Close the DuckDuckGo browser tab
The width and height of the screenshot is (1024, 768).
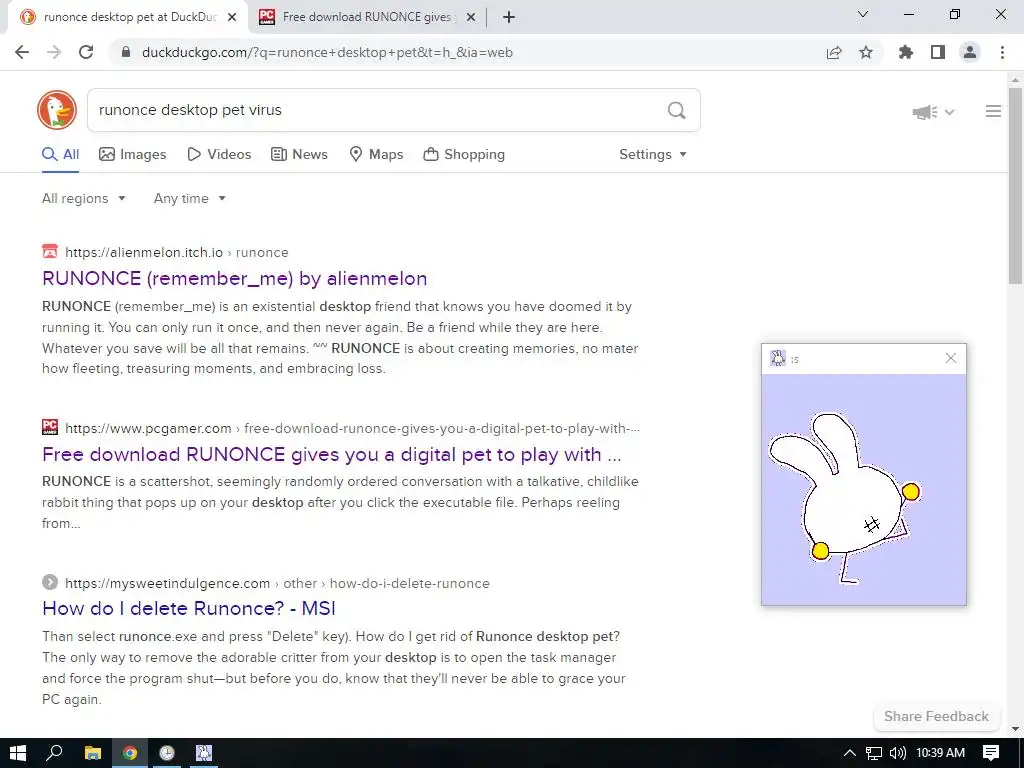[232, 18]
